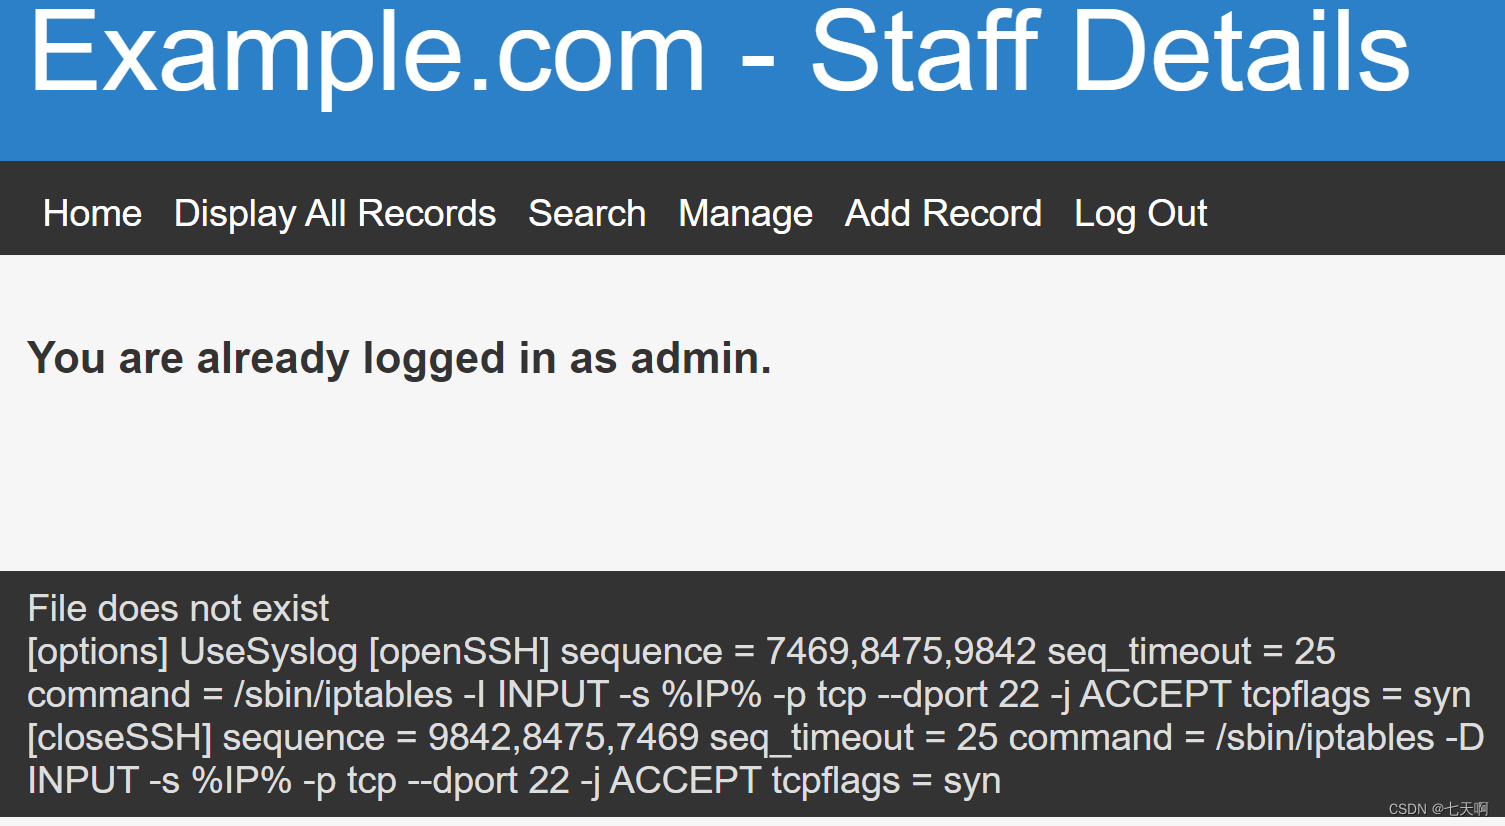1505x826 pixels.
Task: Log Out of the admin session
Action: [1140, 213]
